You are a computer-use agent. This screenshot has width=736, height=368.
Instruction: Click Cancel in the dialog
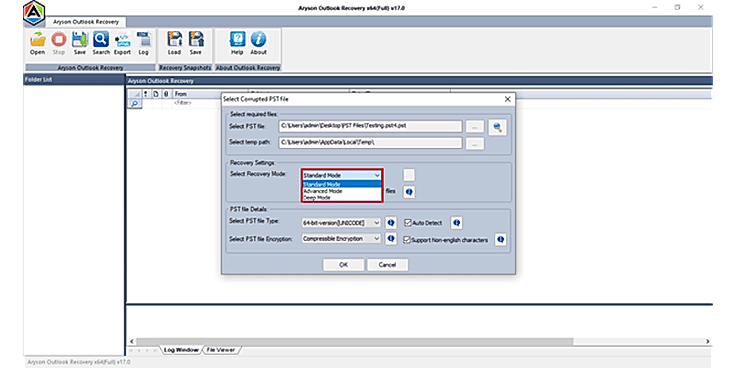click(x=387, y=265)
